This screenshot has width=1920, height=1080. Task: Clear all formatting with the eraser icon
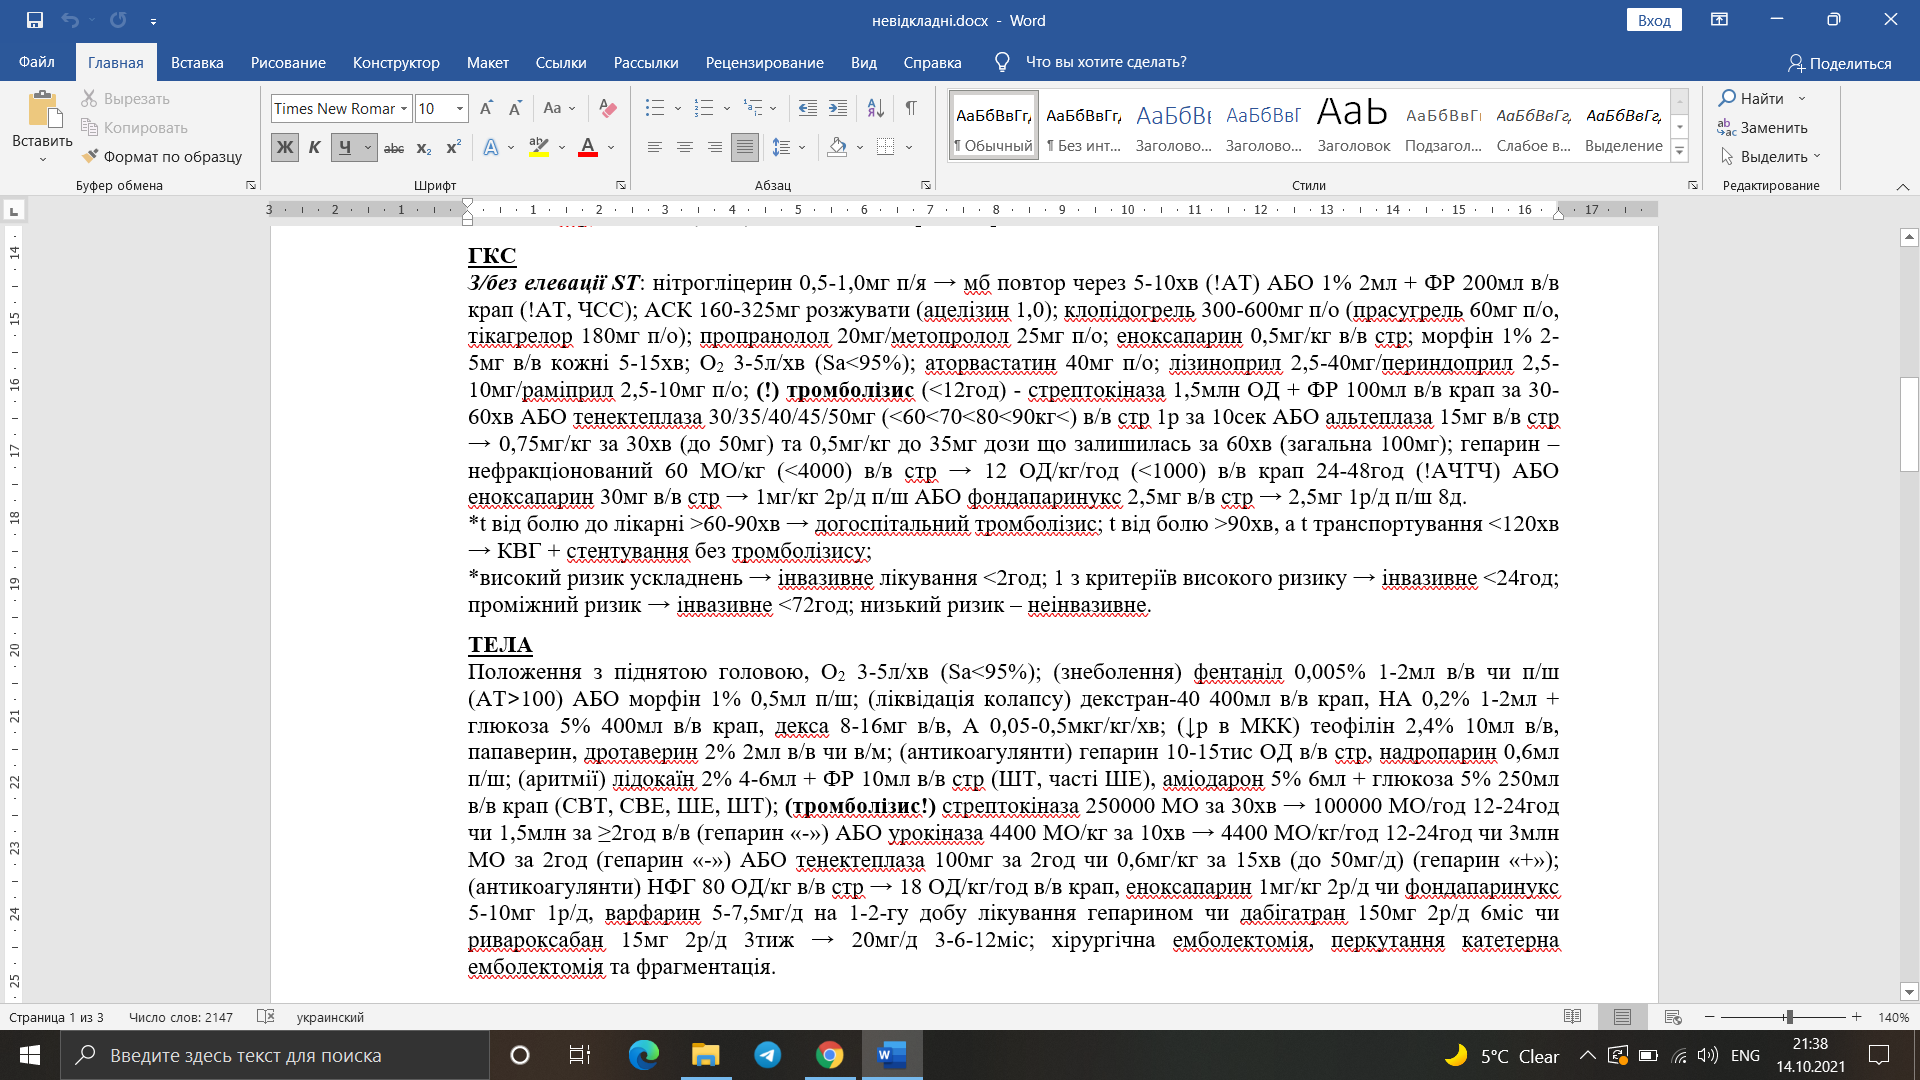(x=607, y=108)
